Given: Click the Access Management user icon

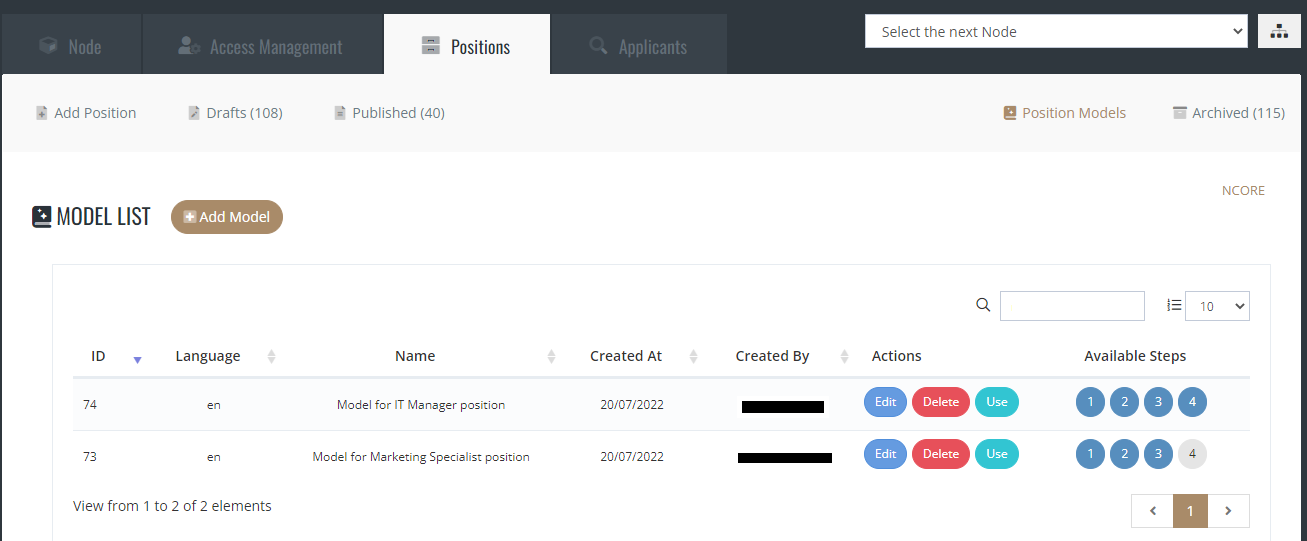Looking at the screenshot, I should pyautogui.click(x=189, y=46).
